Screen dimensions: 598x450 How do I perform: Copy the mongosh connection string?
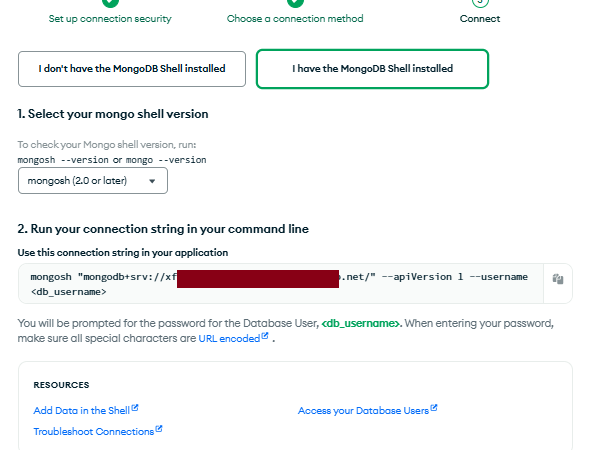[558, 279]
